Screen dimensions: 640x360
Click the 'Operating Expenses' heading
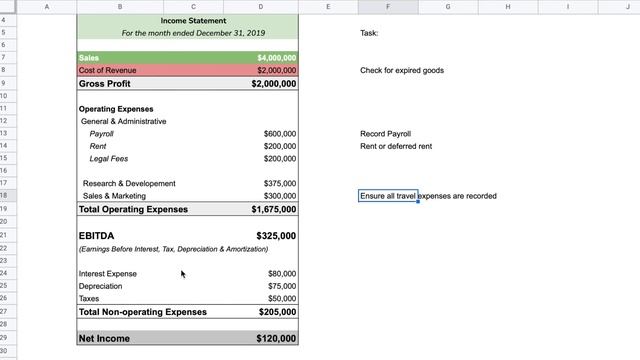coord(116,109)
